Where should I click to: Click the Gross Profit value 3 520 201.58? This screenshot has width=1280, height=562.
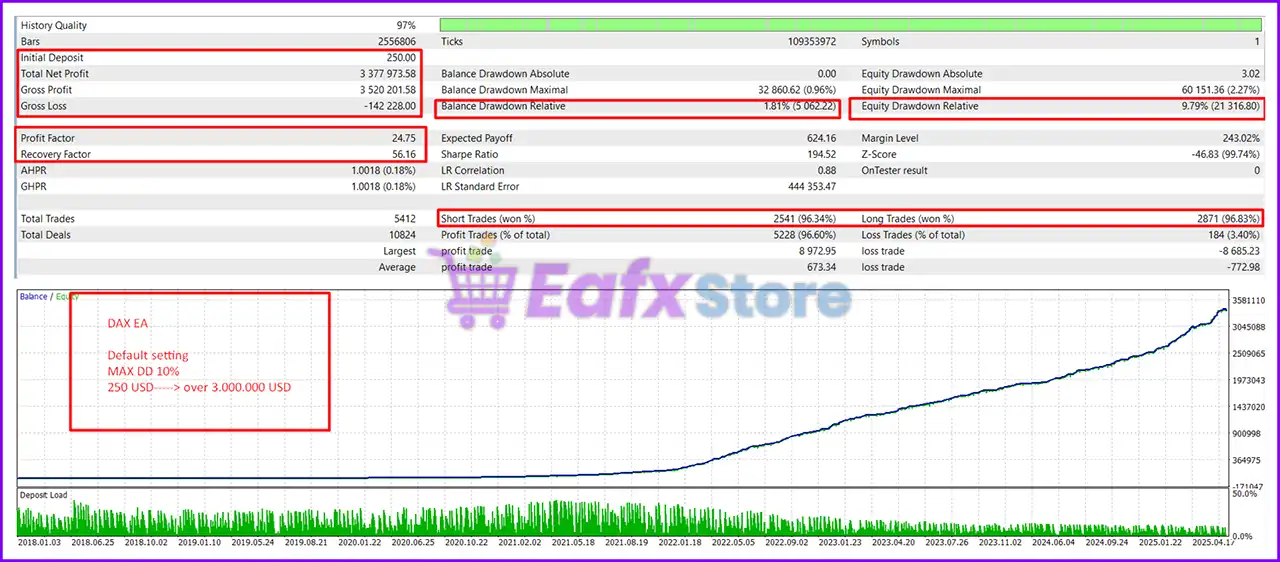387,90
